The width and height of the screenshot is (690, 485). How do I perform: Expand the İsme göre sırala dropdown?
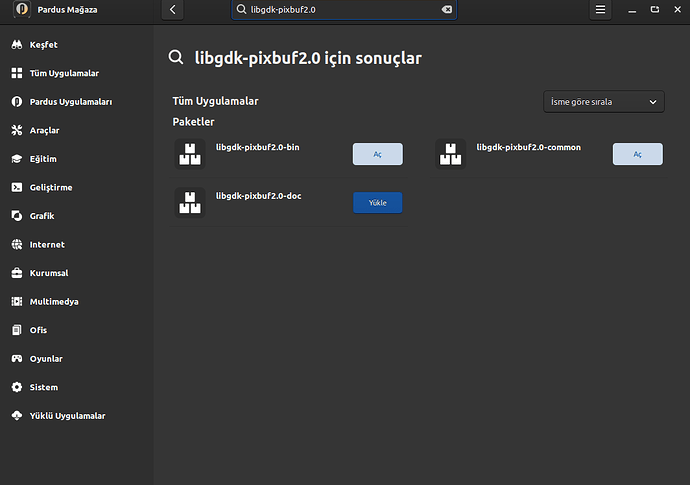pyautogui.click(x=604, y=102)
